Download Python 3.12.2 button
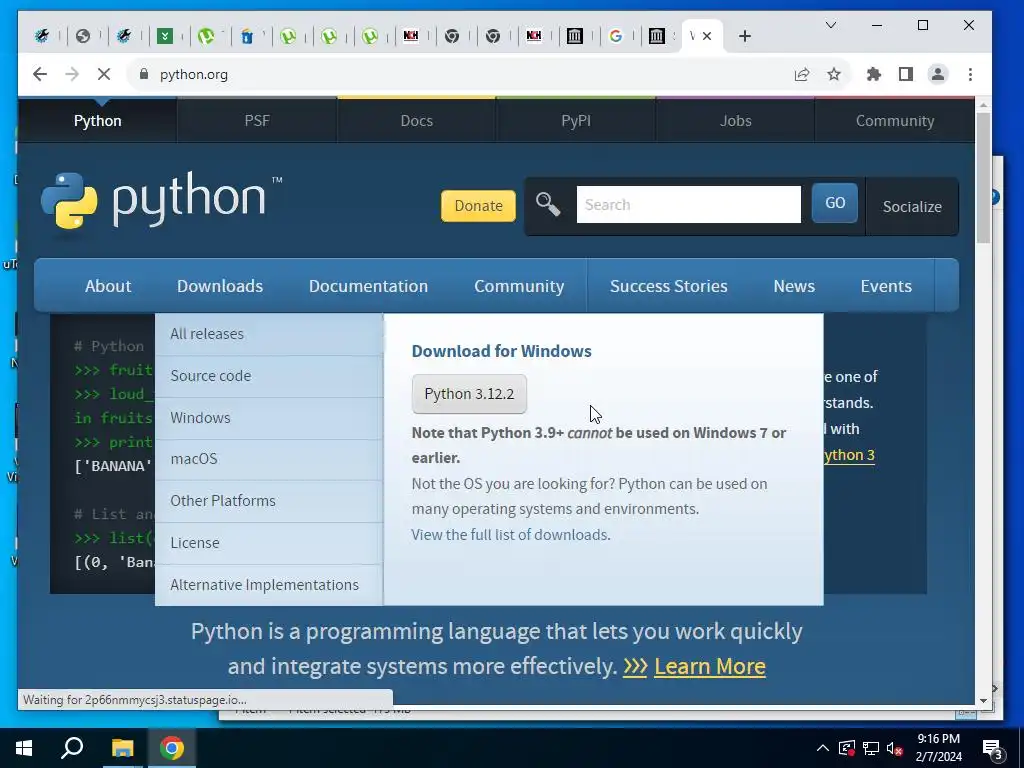The height and width of the screenshot is (768, 1024). point(469,394)
